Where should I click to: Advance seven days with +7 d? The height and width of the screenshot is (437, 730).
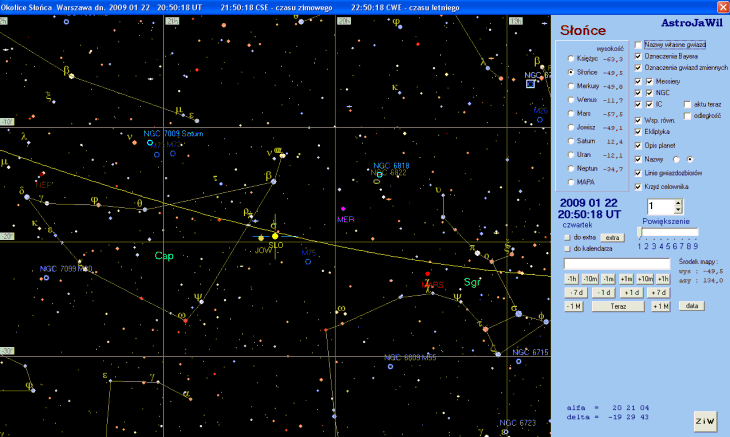point(658,293)
